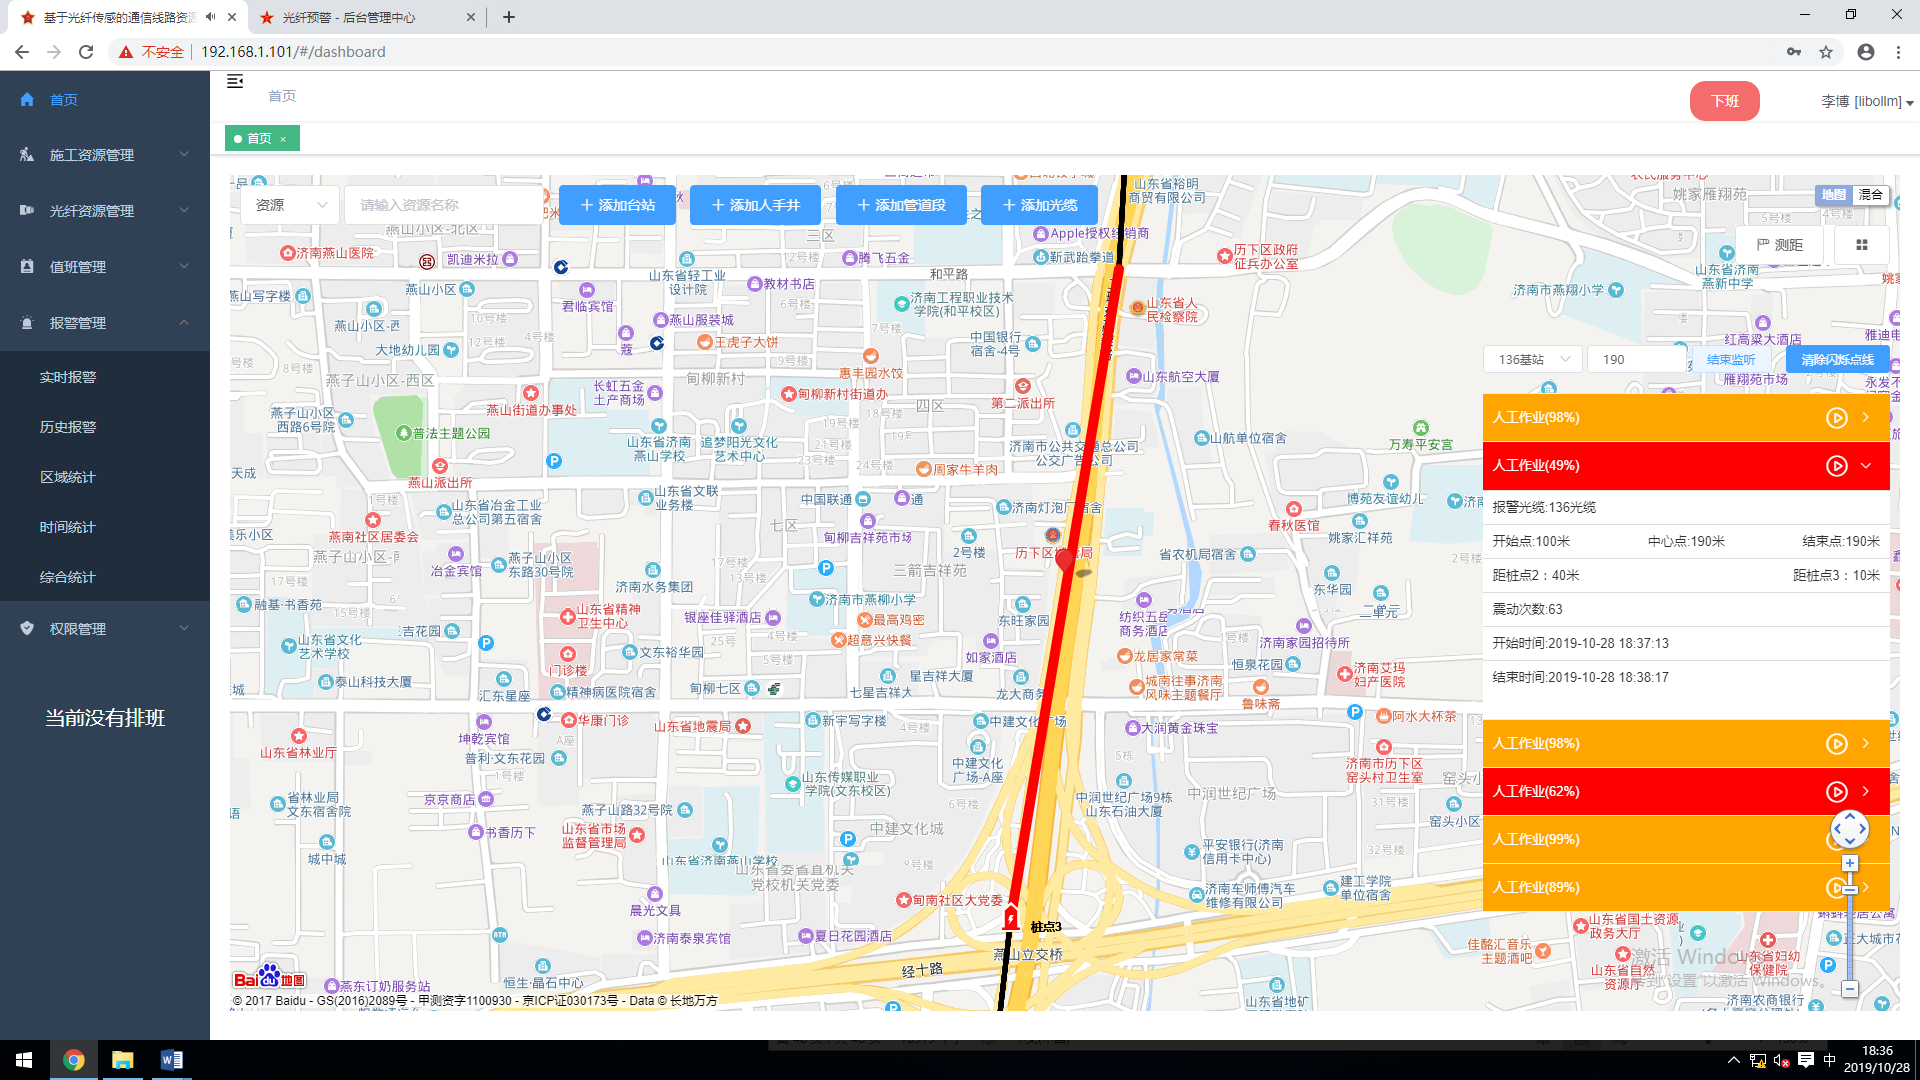This screenshot has width=1920, height=1080.
Task: Click the 桩点3 marker icon on map
Action: (1011, 917)
